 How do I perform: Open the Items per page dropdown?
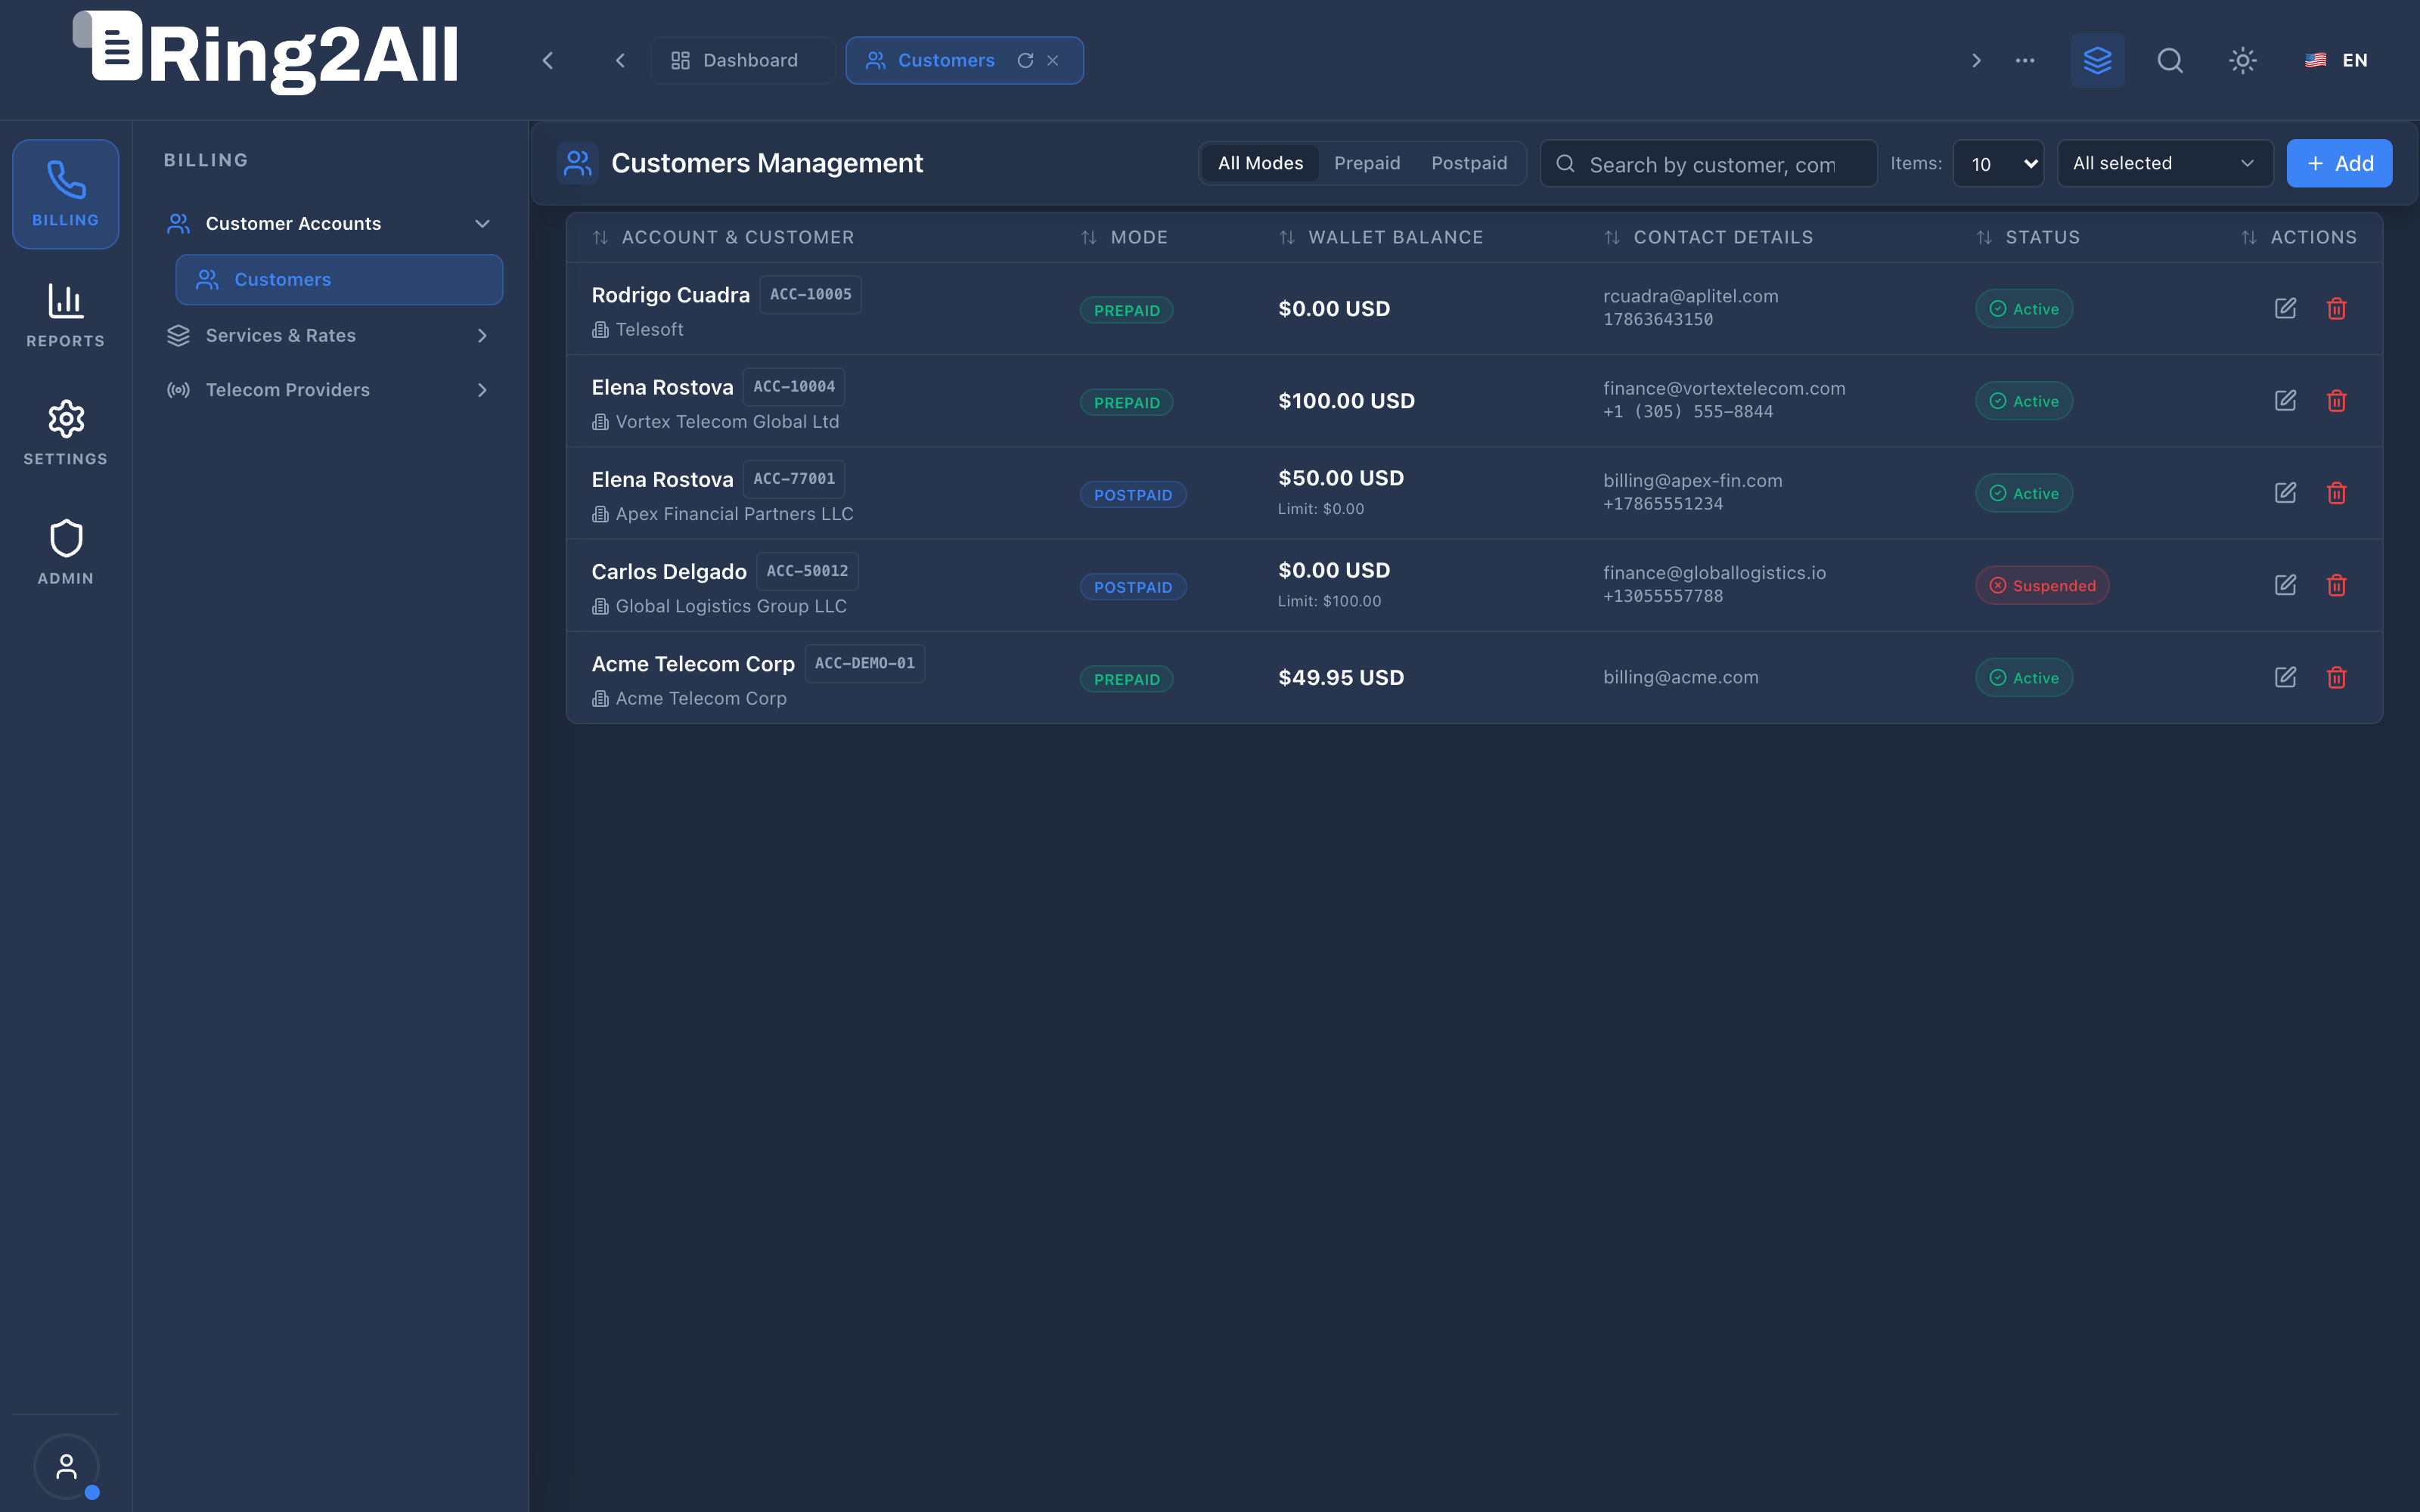point(1998,163)
